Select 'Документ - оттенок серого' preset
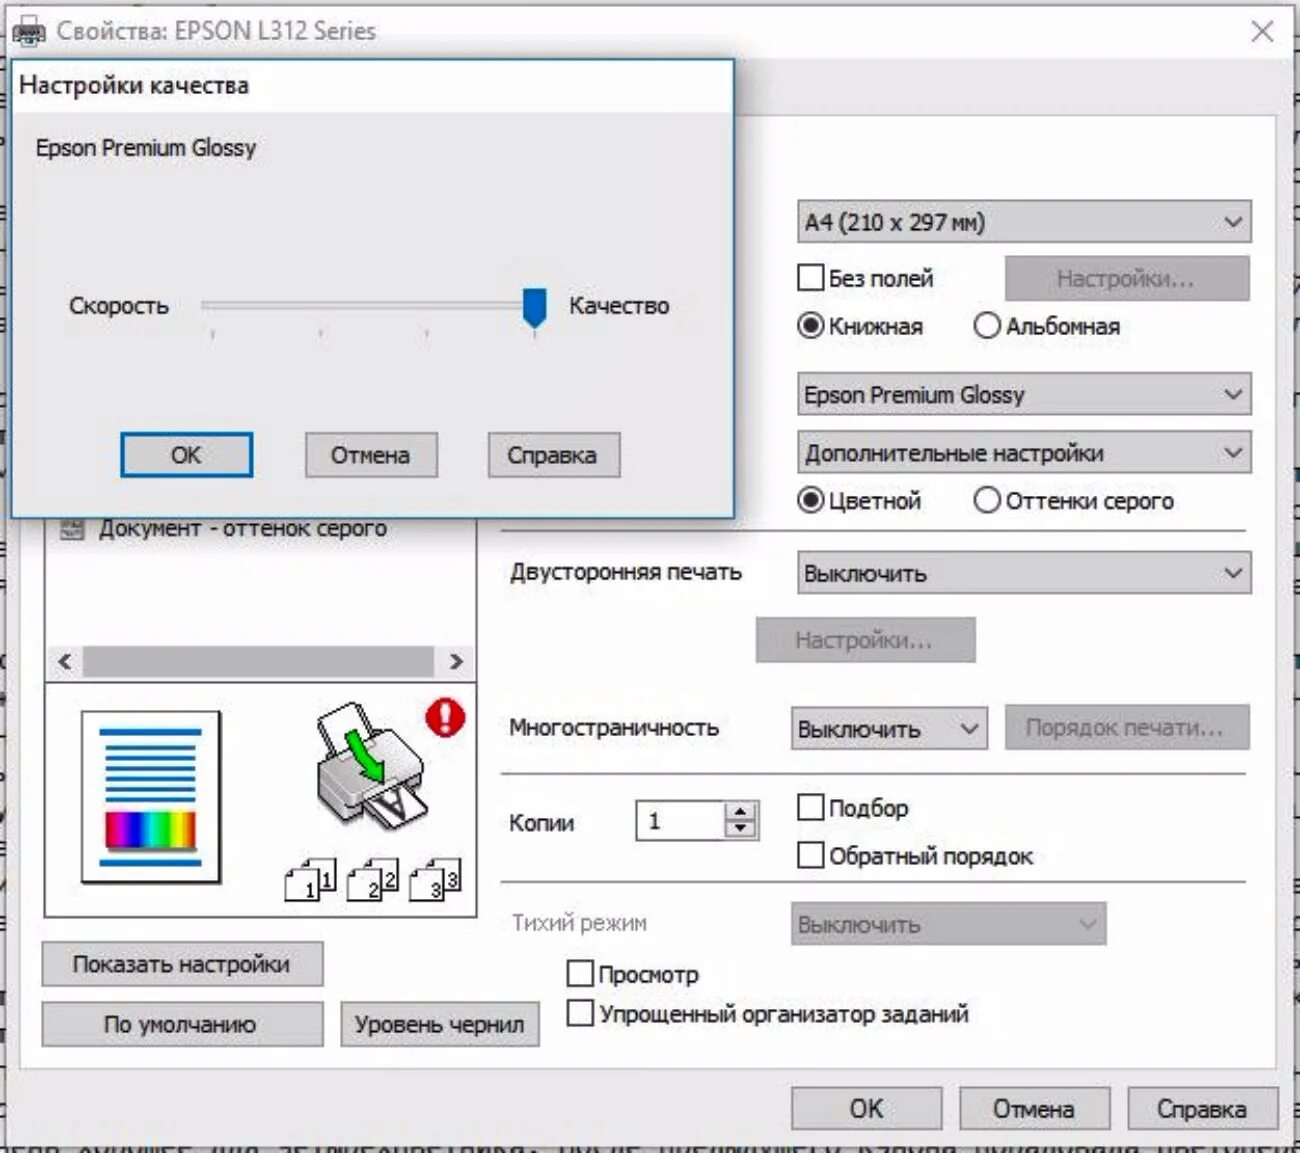This screenshot has width=1300, height=1153. [242, 528]
